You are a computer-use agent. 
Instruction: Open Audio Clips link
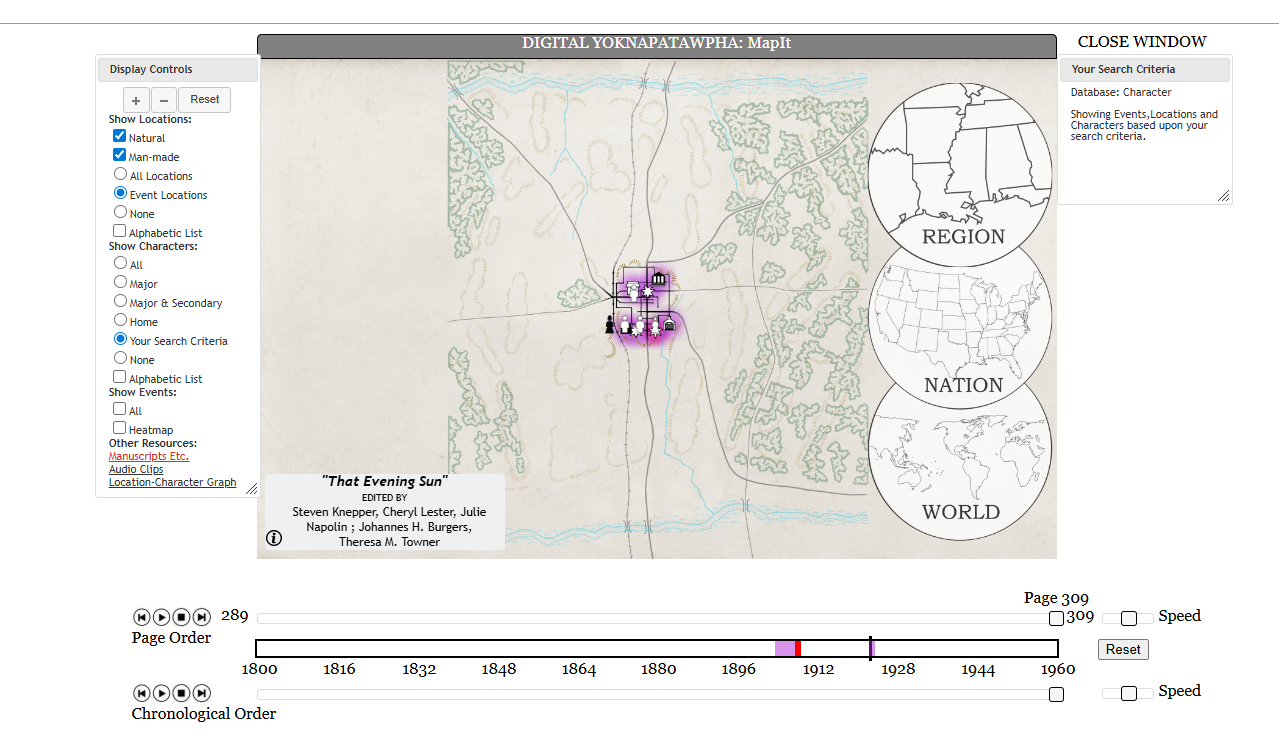pos(136,469)
